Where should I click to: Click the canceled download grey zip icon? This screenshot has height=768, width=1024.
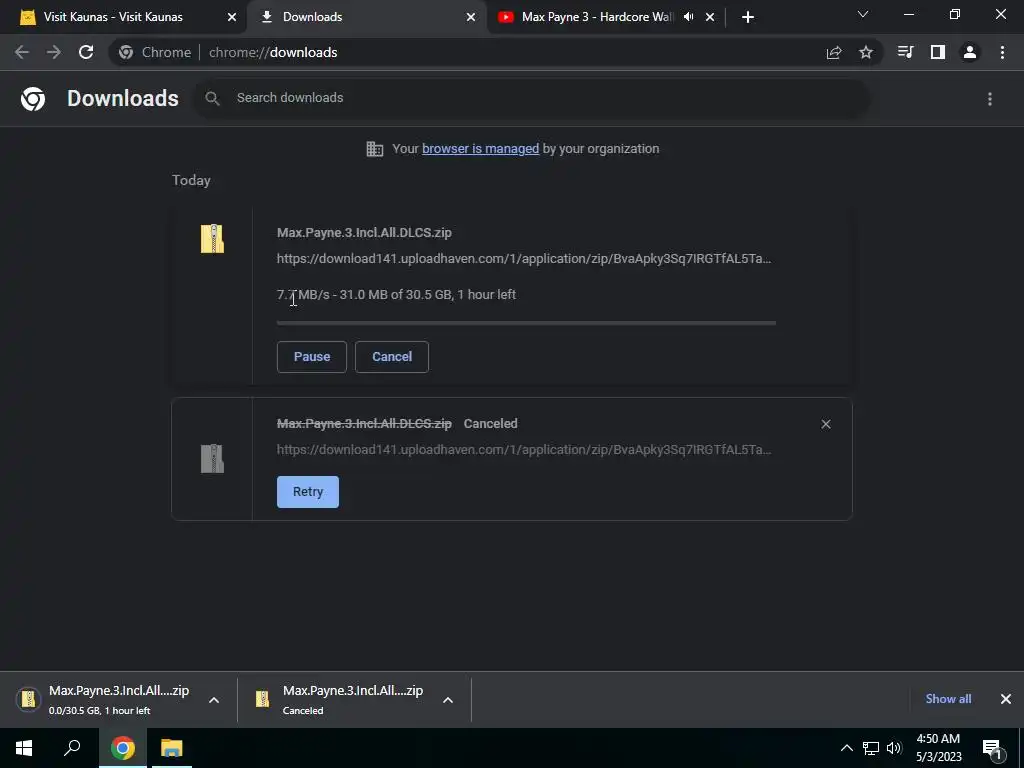[x=212, y=458]
